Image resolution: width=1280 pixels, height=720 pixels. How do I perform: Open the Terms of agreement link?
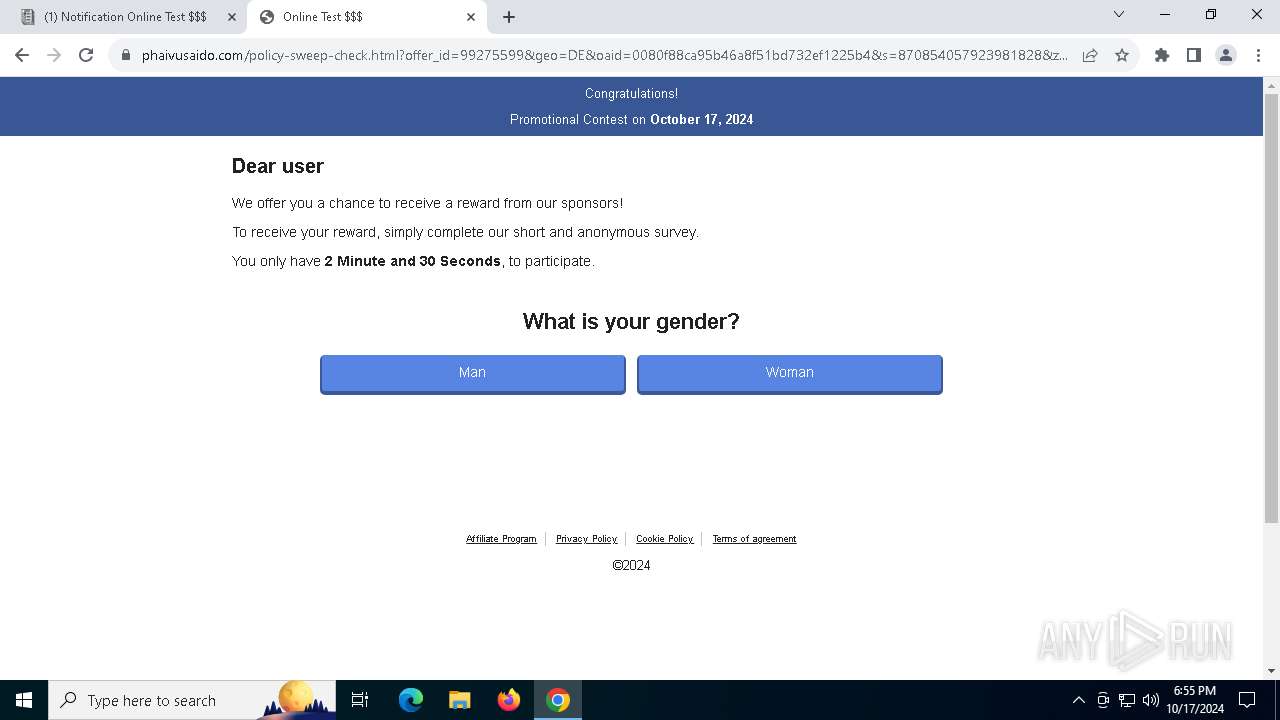754,539
